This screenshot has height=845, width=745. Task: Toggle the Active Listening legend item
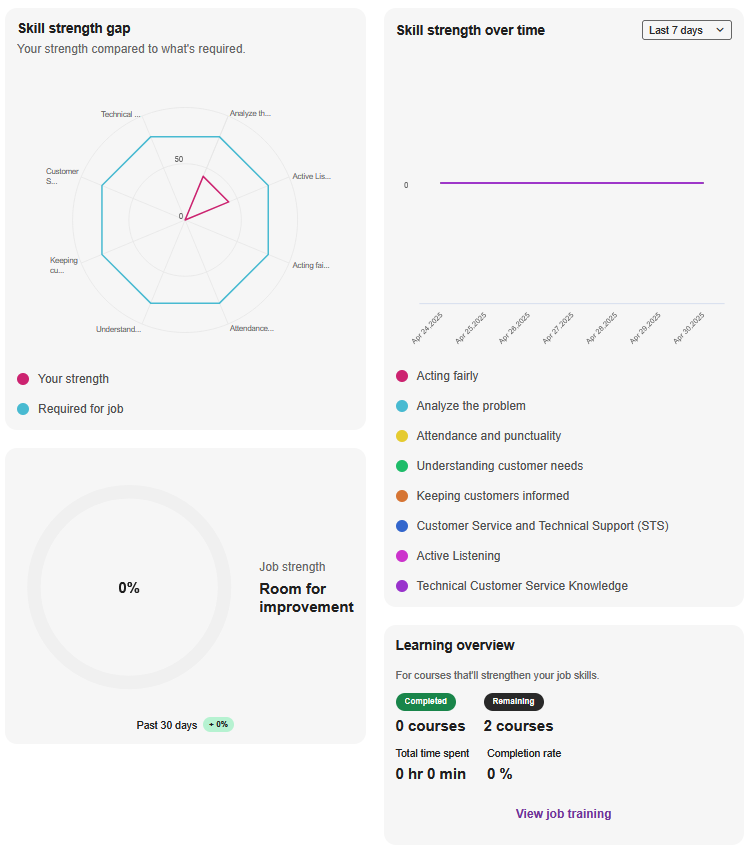[x=458, y=556]
